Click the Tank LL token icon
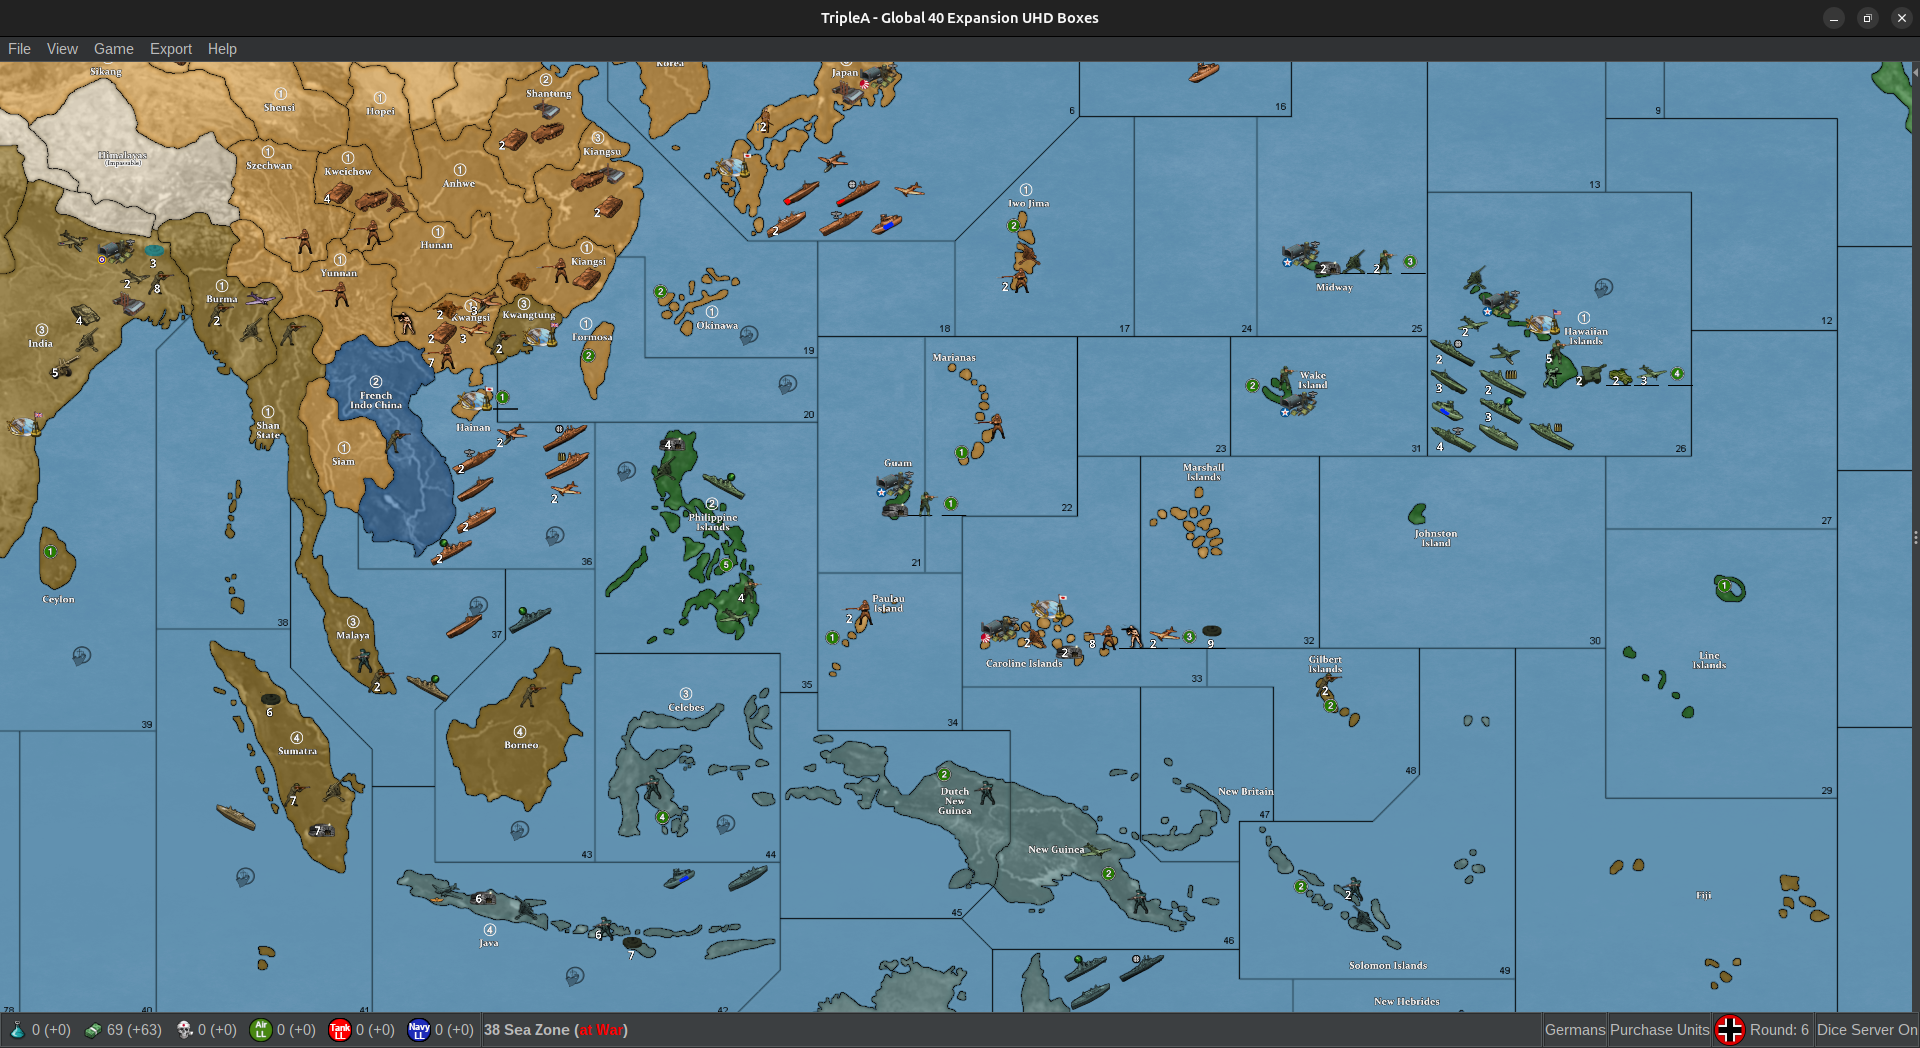 (x=340, y=1030)
